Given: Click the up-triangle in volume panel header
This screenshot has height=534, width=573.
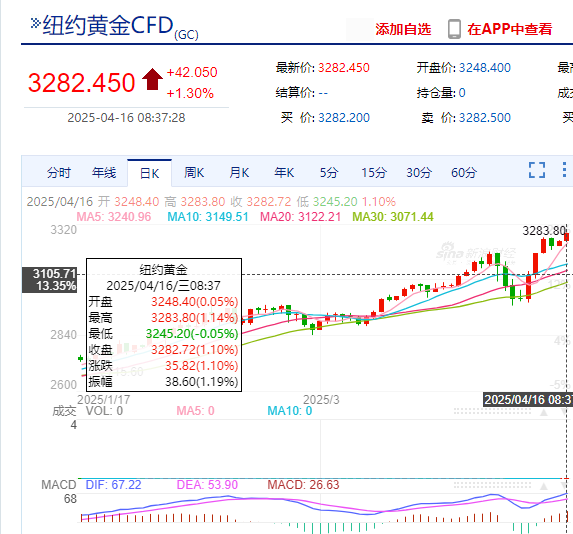Looking at the screenshot, I should coord(544,412).
